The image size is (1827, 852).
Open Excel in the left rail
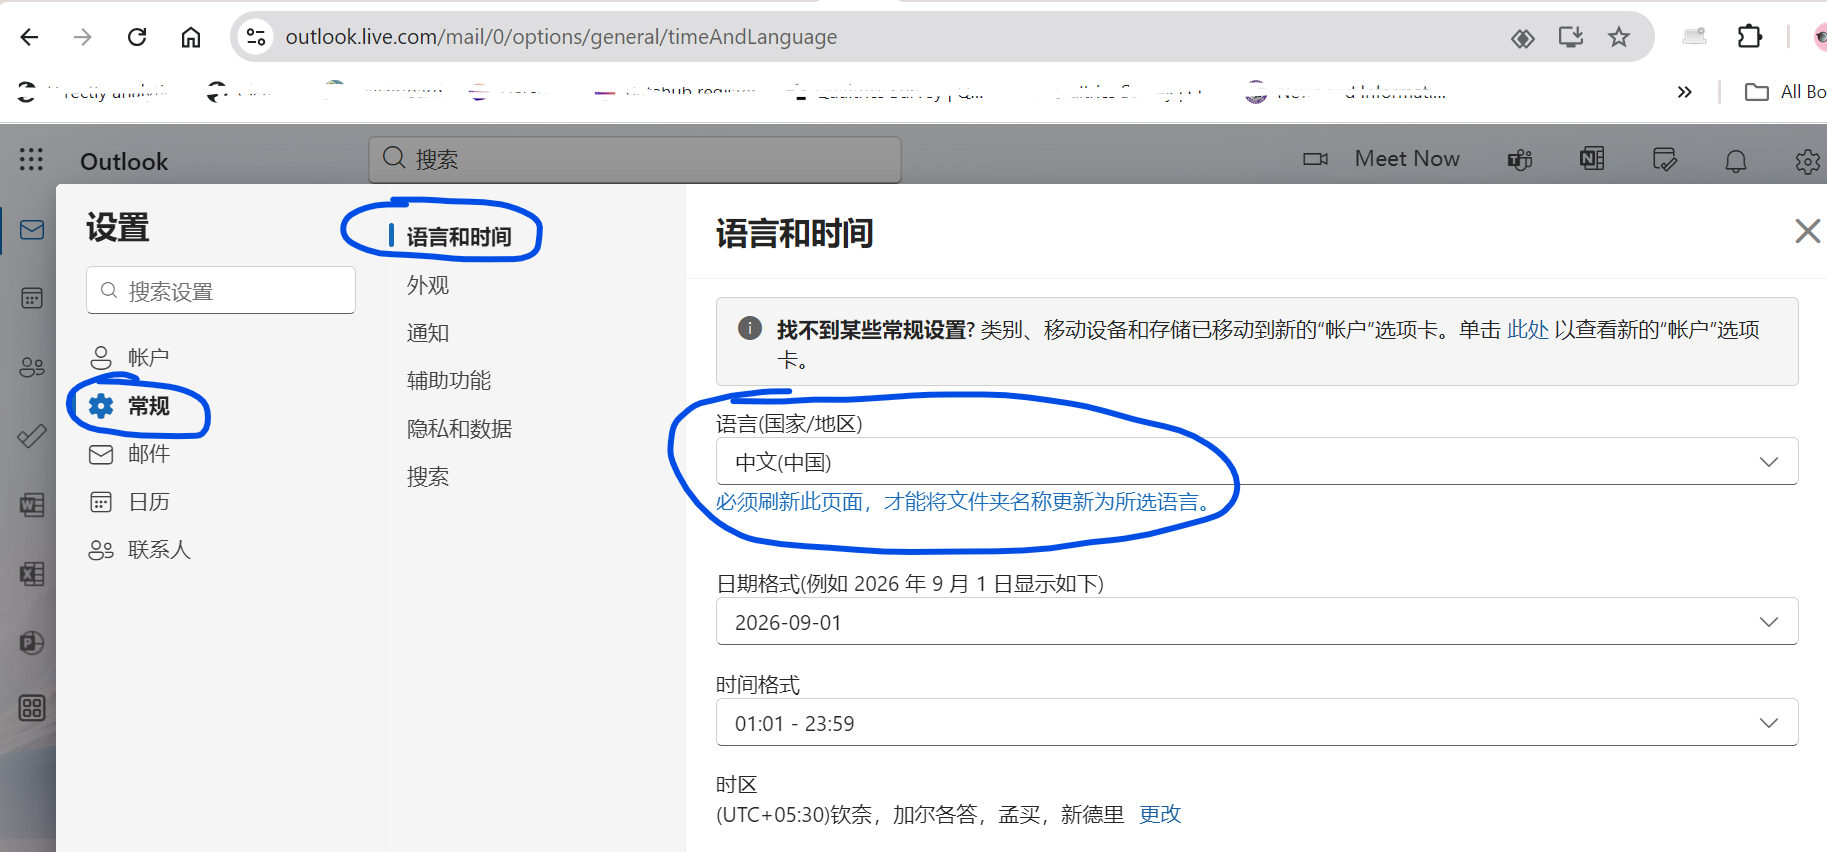coord(32,574)
